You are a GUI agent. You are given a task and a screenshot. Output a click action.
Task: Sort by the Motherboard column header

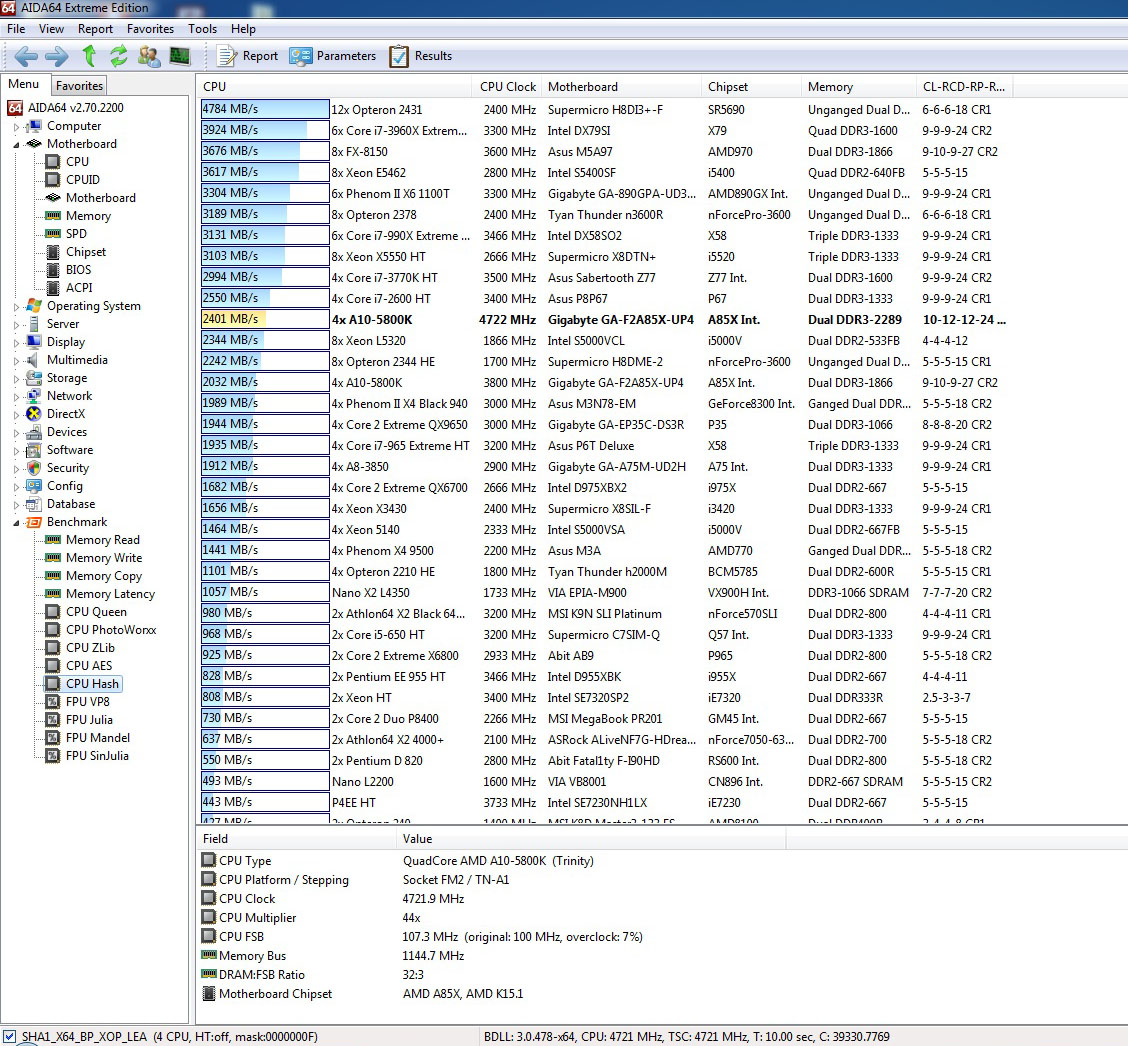[x=622, y=86]
